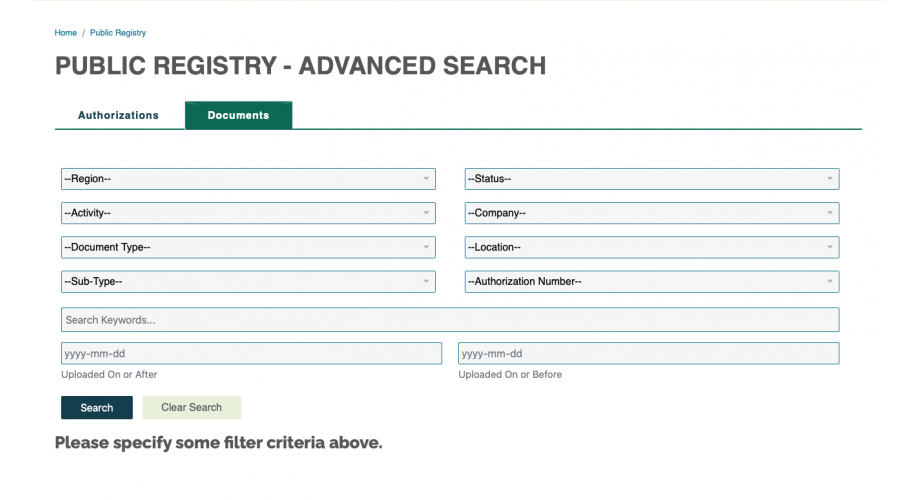The width and height of the screenshot is (918, 500).
Task: Click the Uploaded On or After date field
Action: tap(251, 354)
